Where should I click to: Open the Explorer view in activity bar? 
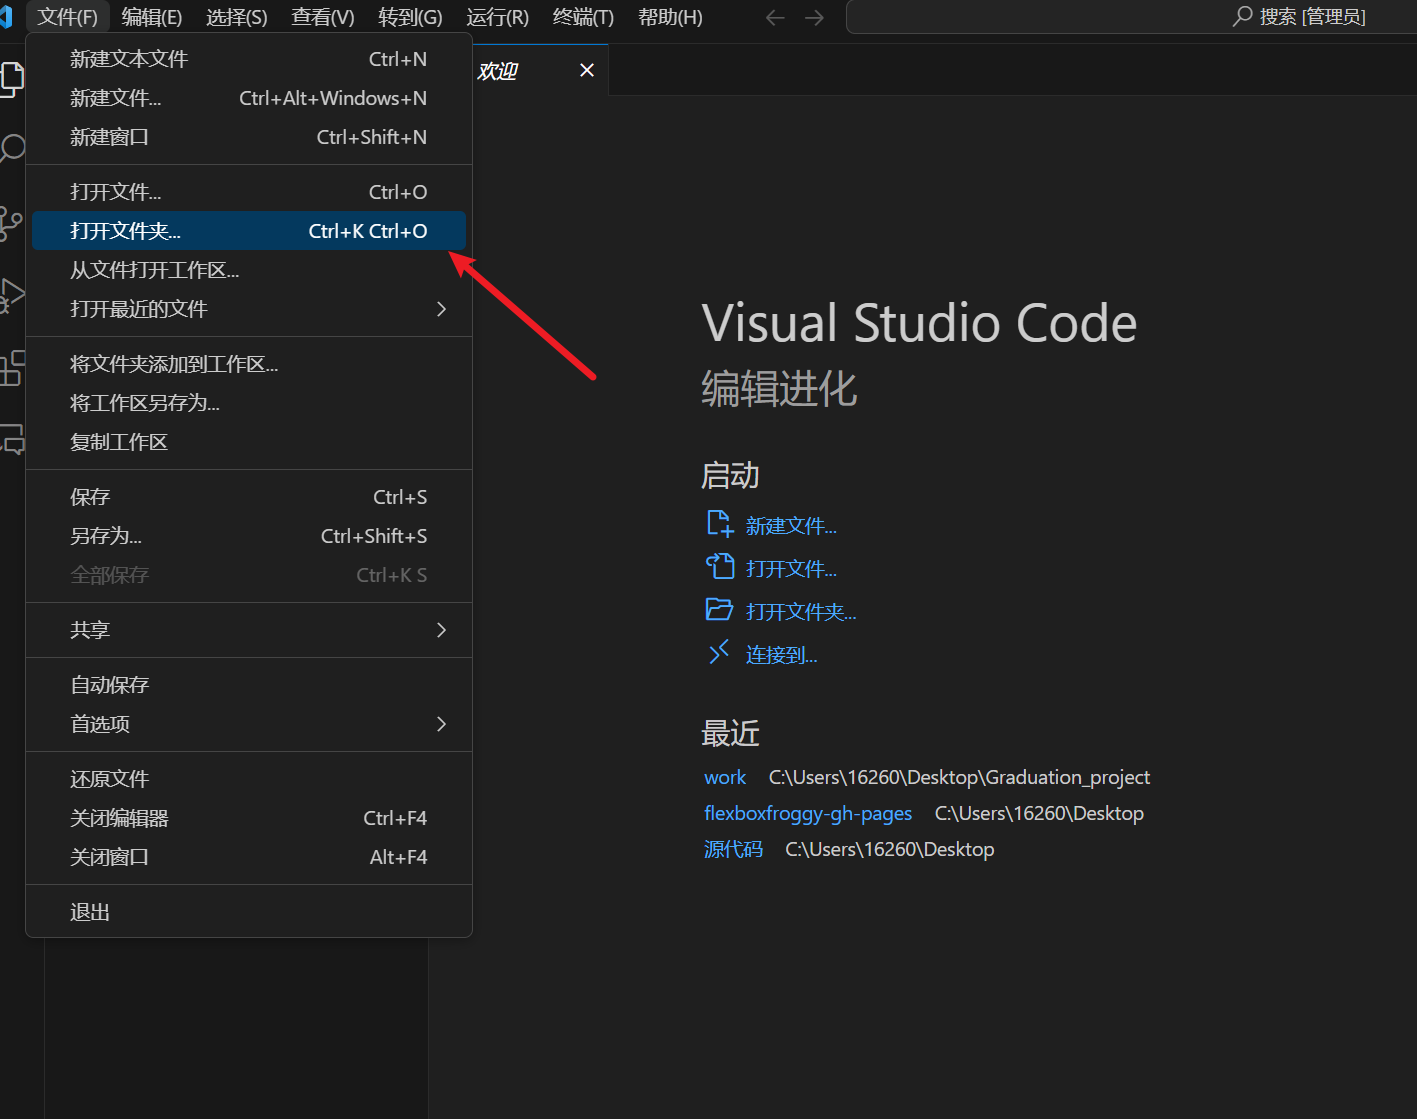point(11,78)
